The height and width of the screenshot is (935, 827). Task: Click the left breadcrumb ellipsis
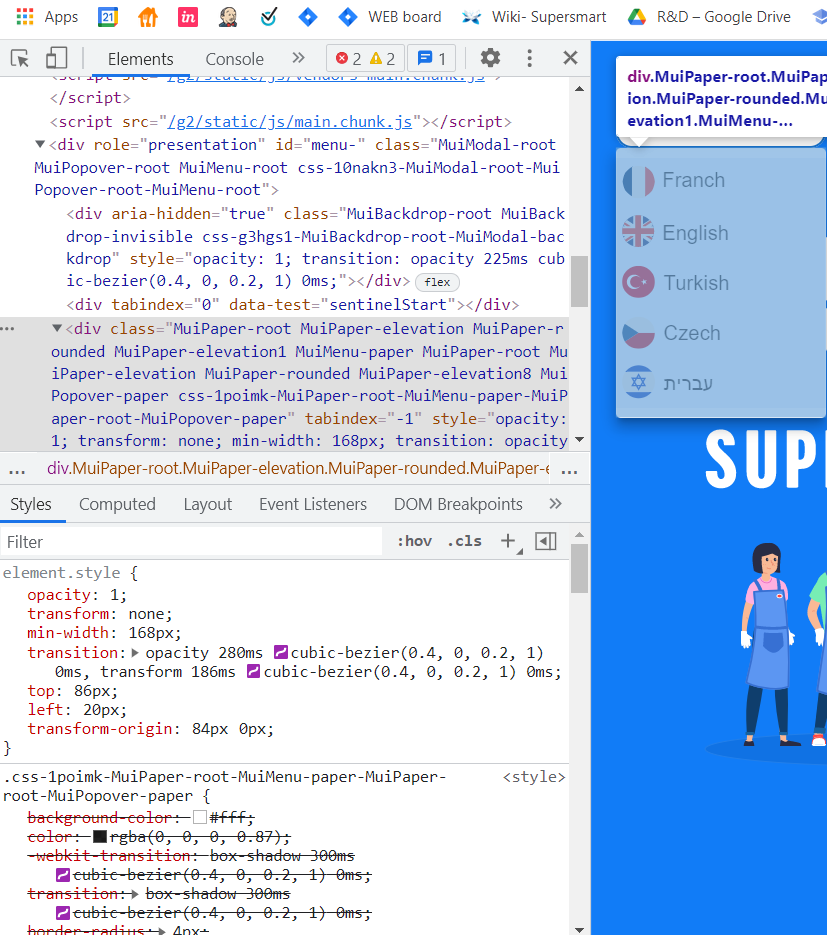pos(17,469)
